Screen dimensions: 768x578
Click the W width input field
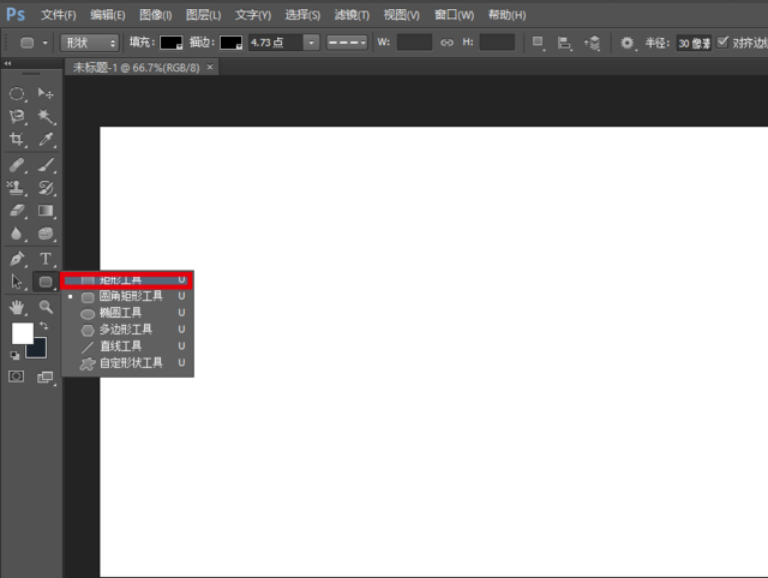click(414, 43)
